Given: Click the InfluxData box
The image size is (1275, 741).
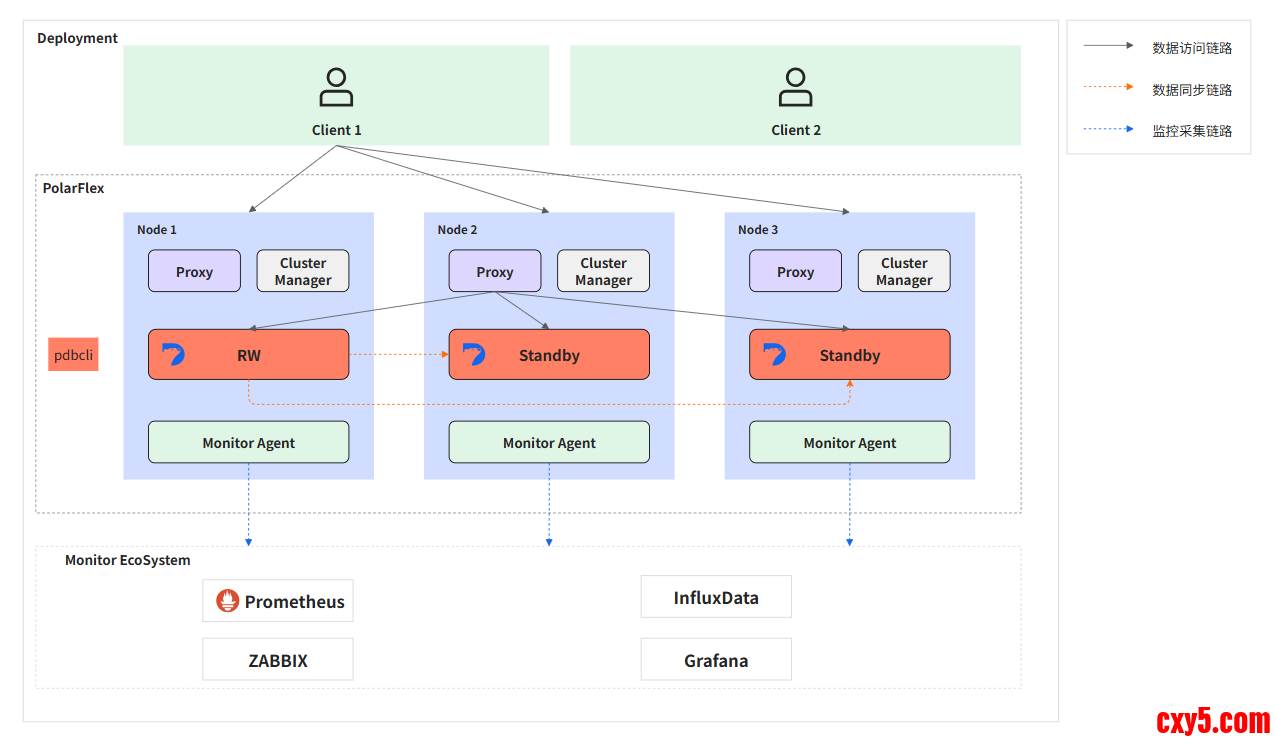Looking at the screenshot, I should point(716,597).
